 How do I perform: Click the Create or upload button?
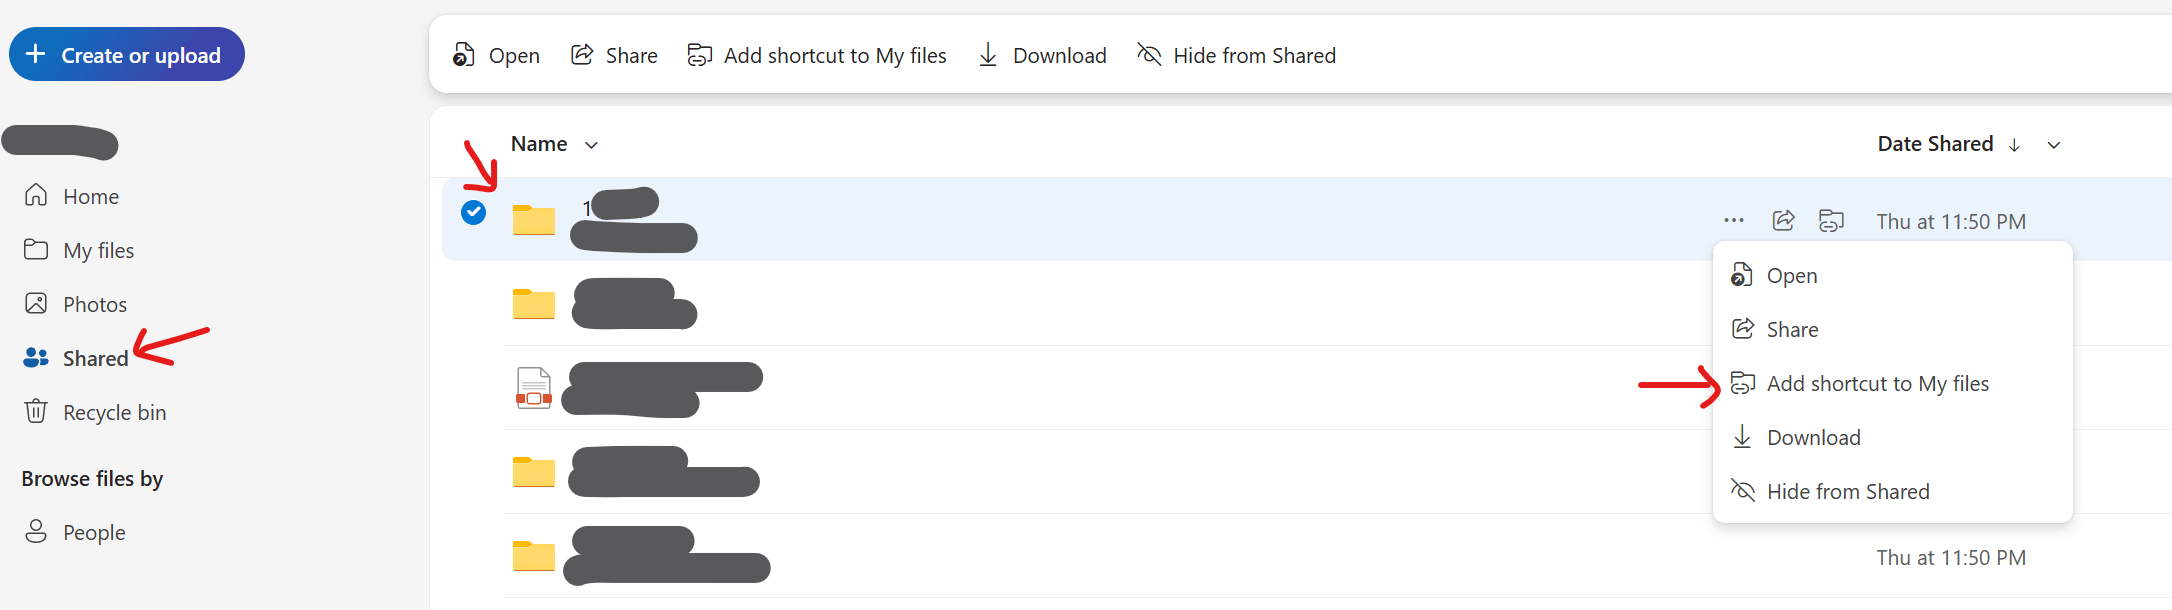pyautogui.click(x=127, y=55)
